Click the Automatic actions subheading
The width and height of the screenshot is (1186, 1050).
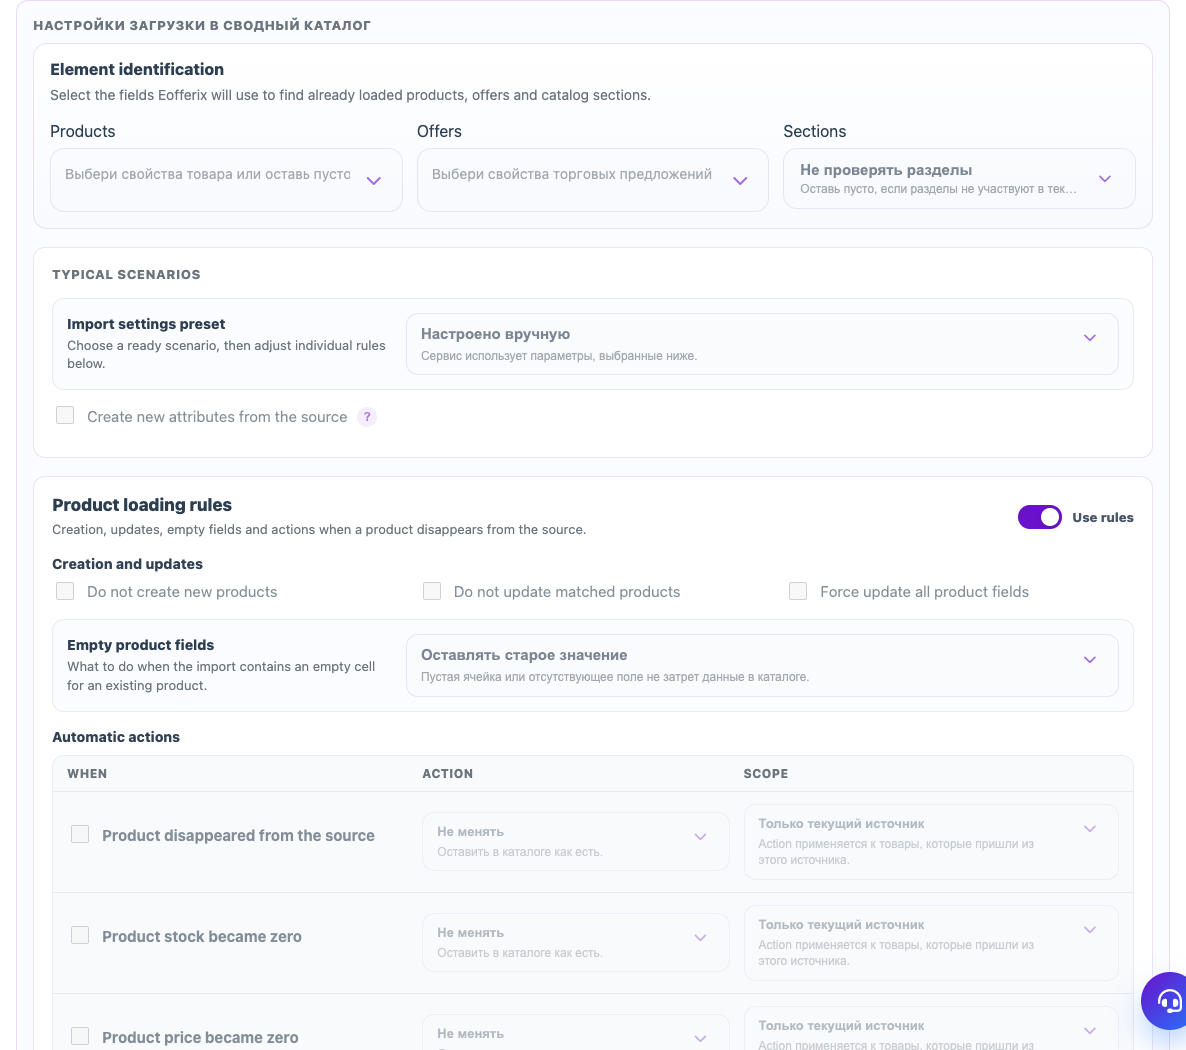click(x=116, y=737)
